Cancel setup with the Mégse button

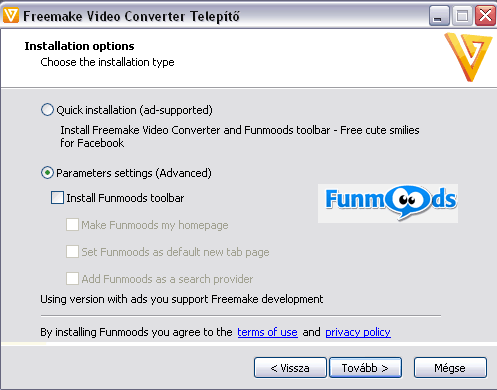tap(450, 368)
